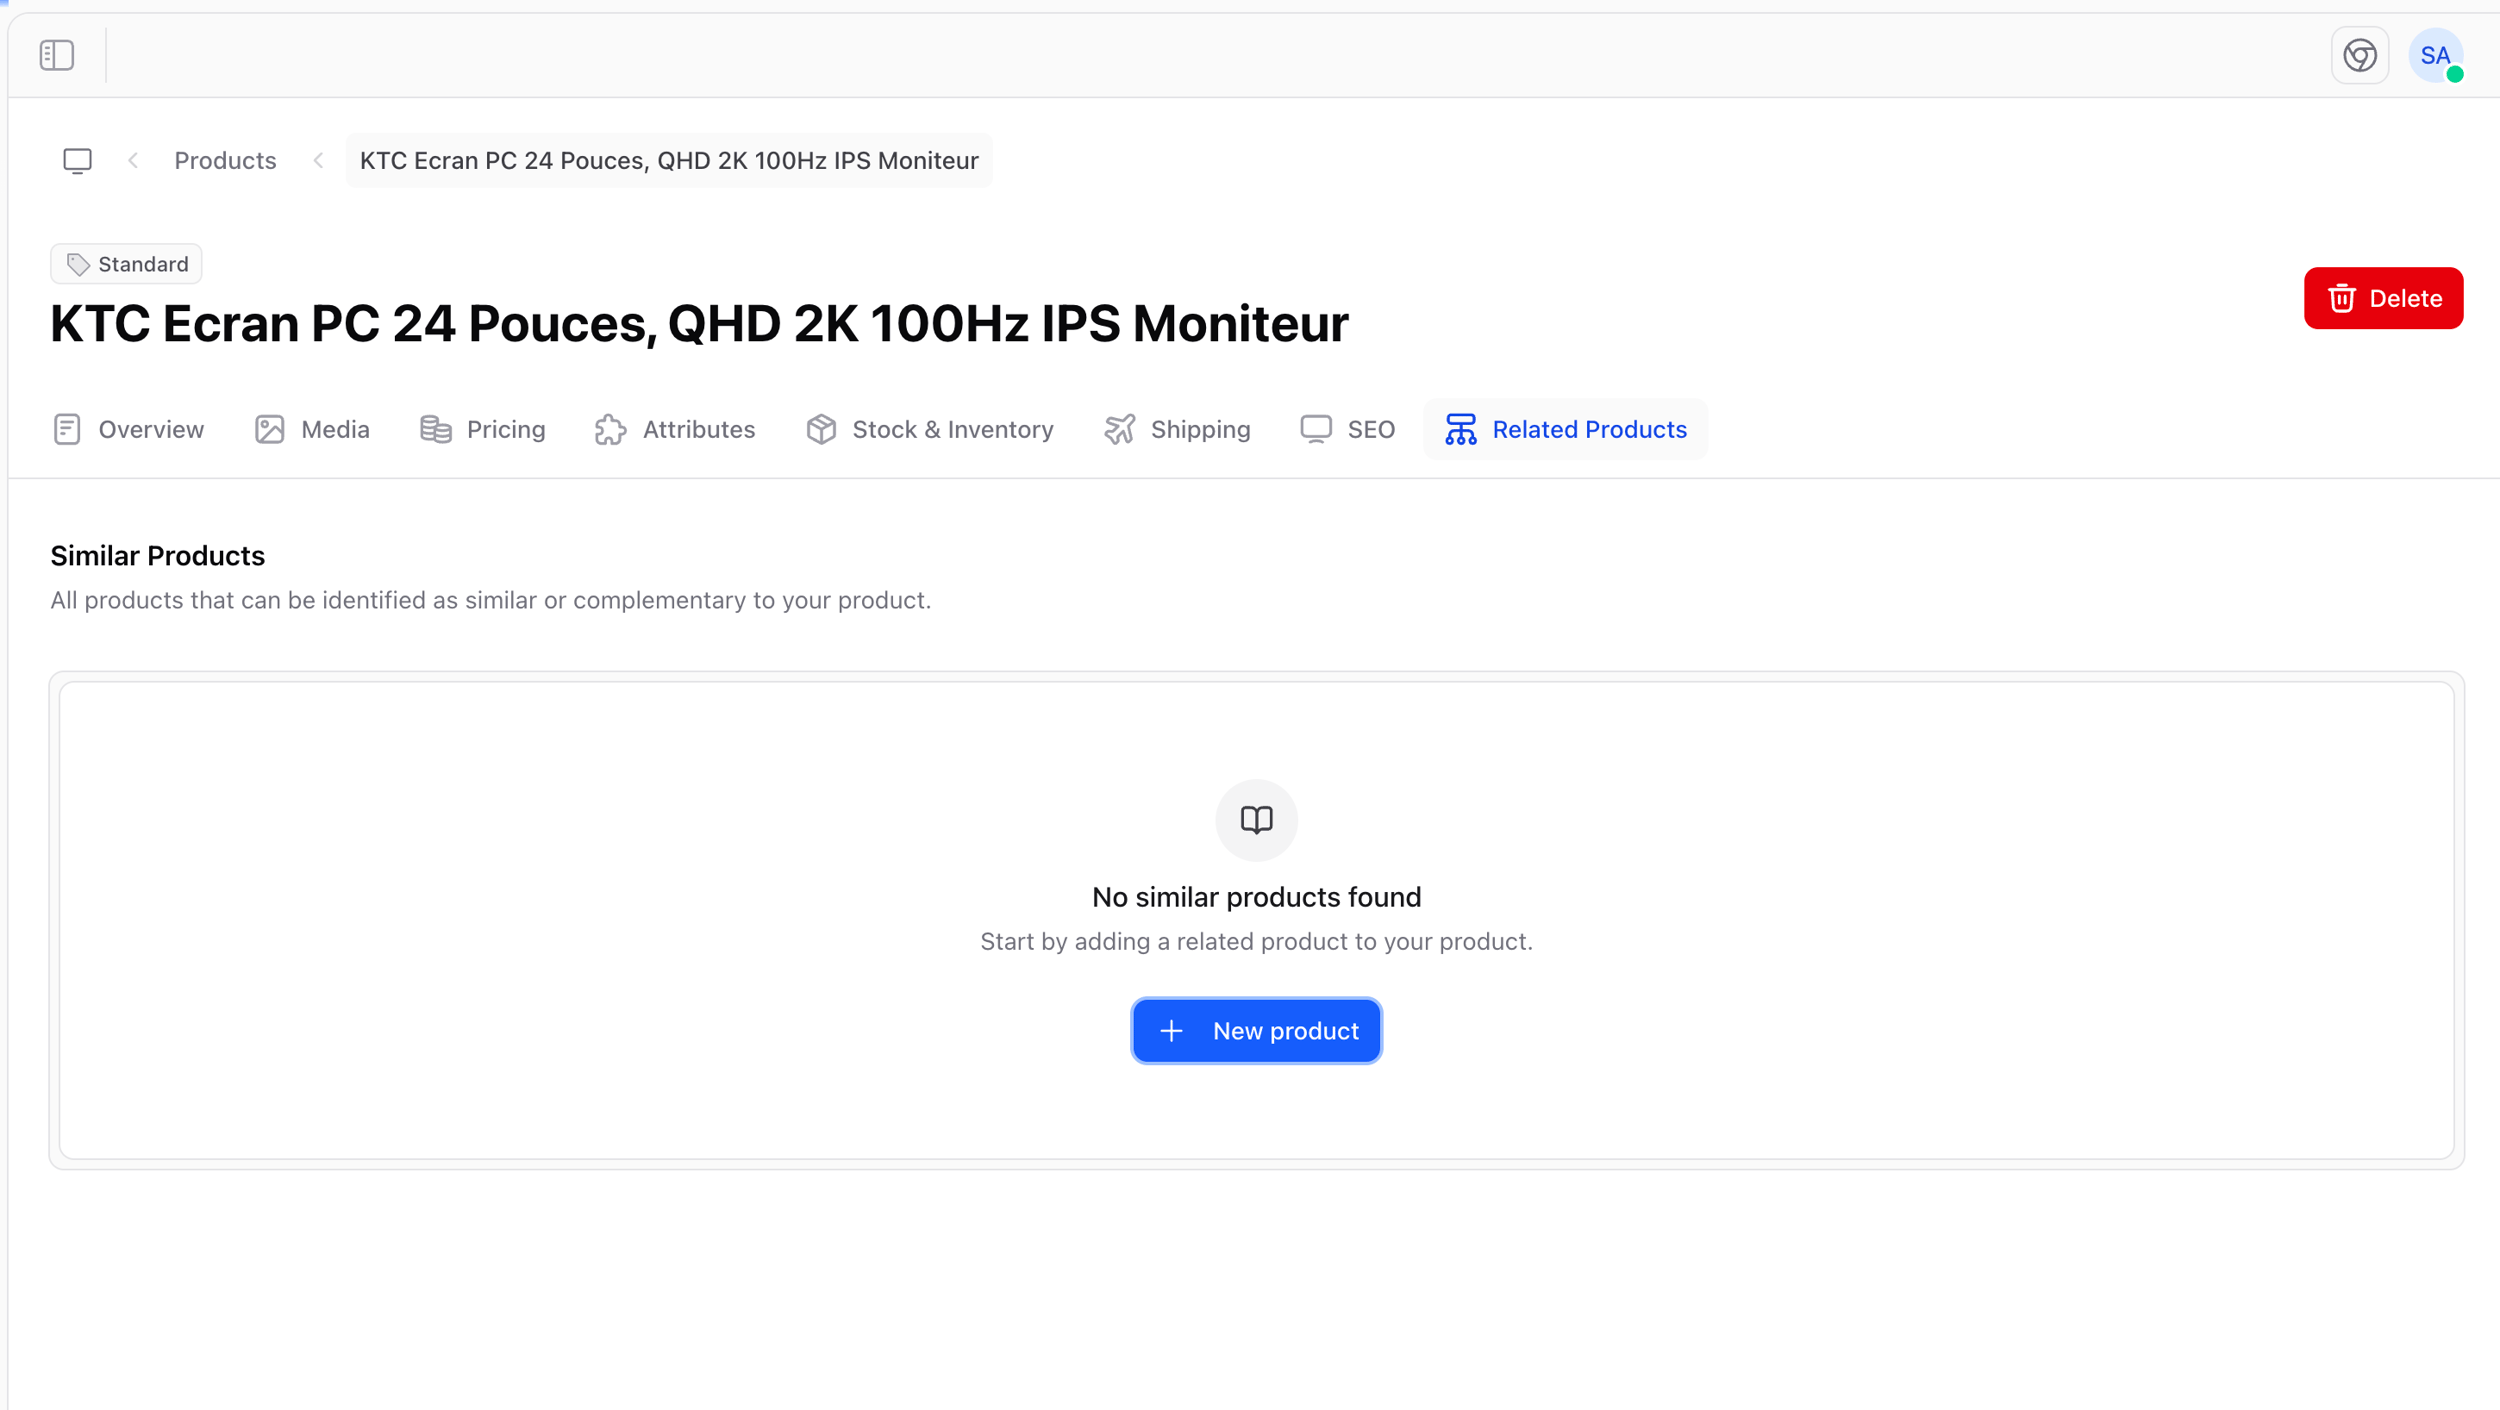Screen dimensions: 2500x1410
Task: Click 'Start by adding a related product' text
Action: coord(1256,942)
